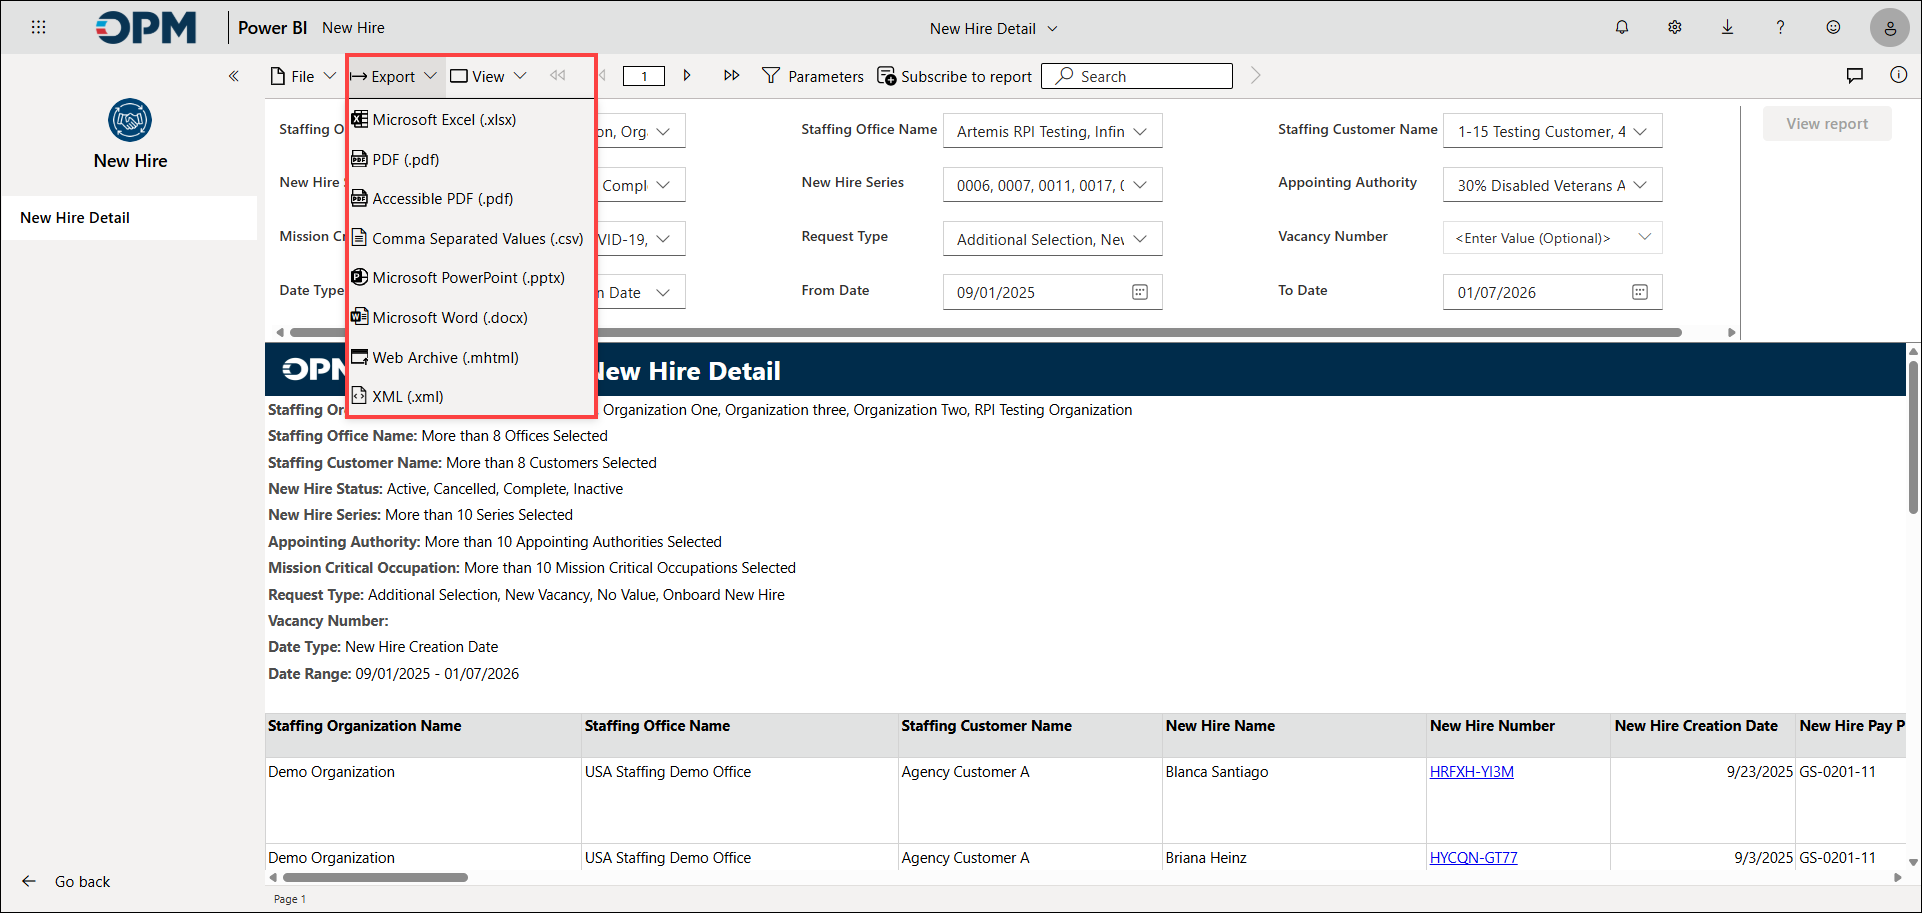1922x913 pixels.
Task: Open the comments speech bubble icon
Action: [x=1855, y=75]
